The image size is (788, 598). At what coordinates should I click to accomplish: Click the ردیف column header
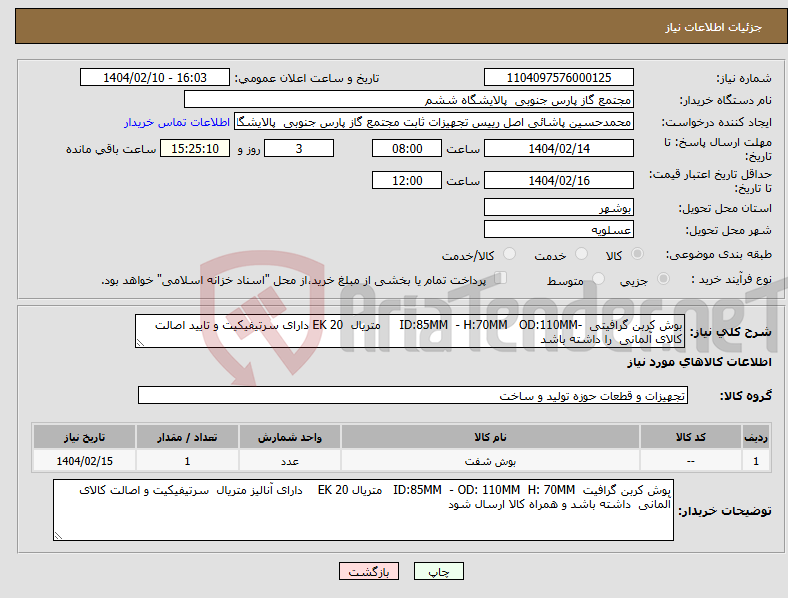click(756, 437)
